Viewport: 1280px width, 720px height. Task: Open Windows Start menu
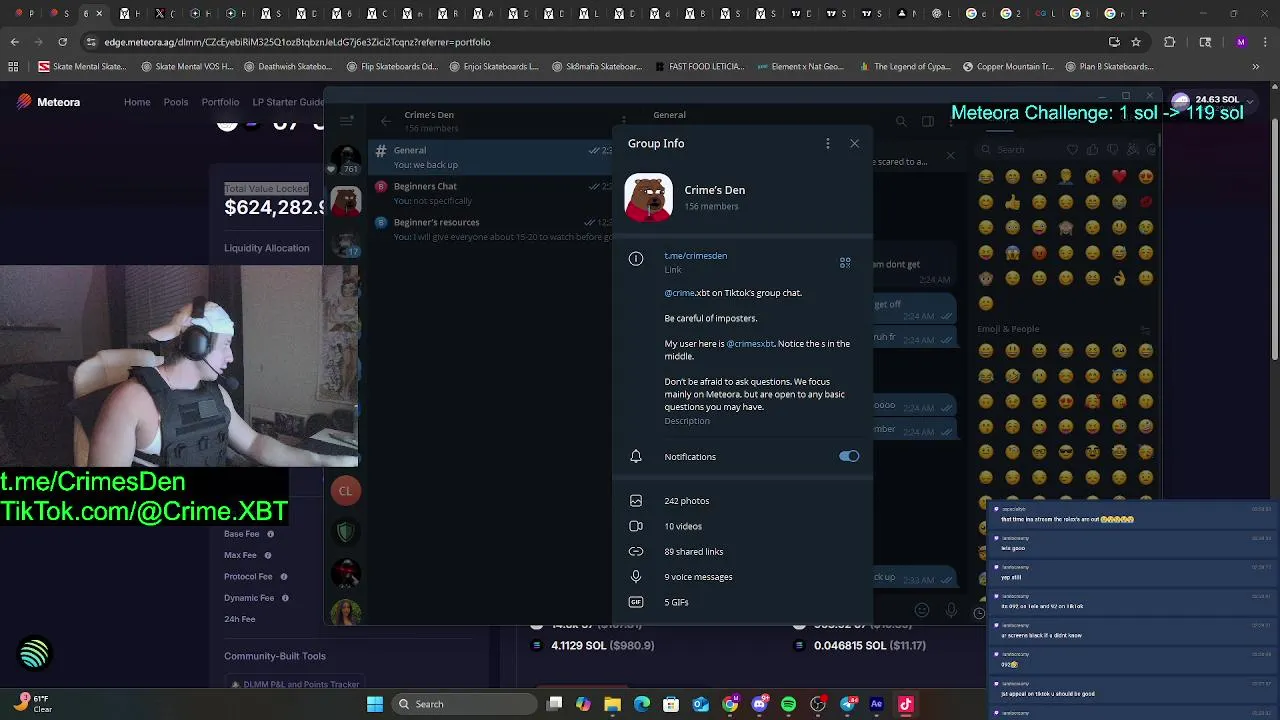(x=375, y=704)
